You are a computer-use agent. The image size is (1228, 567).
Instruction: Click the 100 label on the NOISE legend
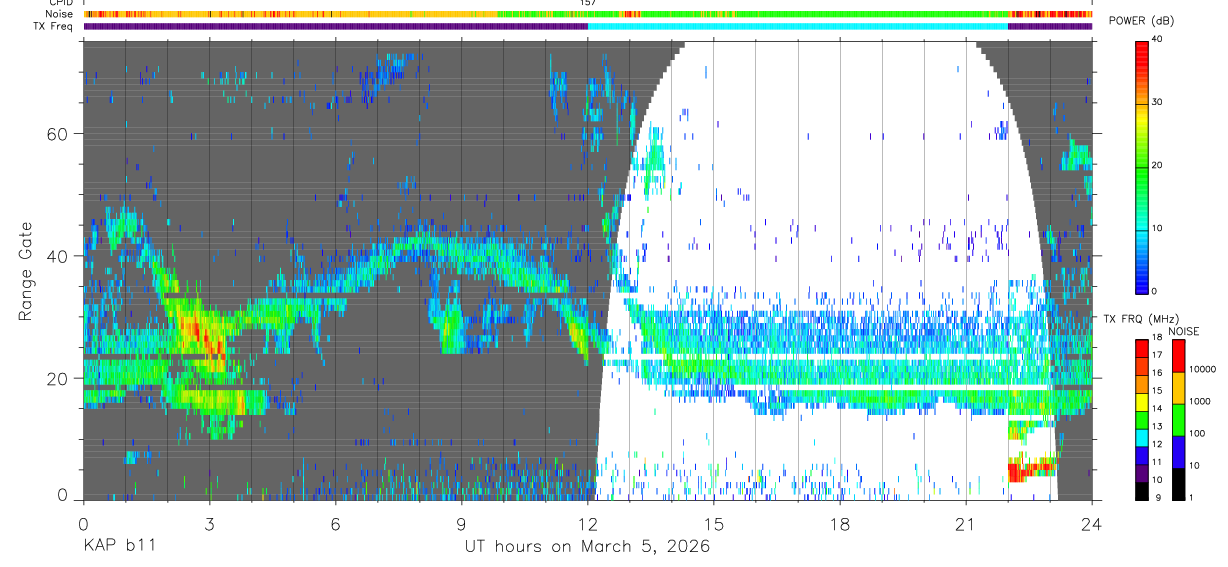1197,433
